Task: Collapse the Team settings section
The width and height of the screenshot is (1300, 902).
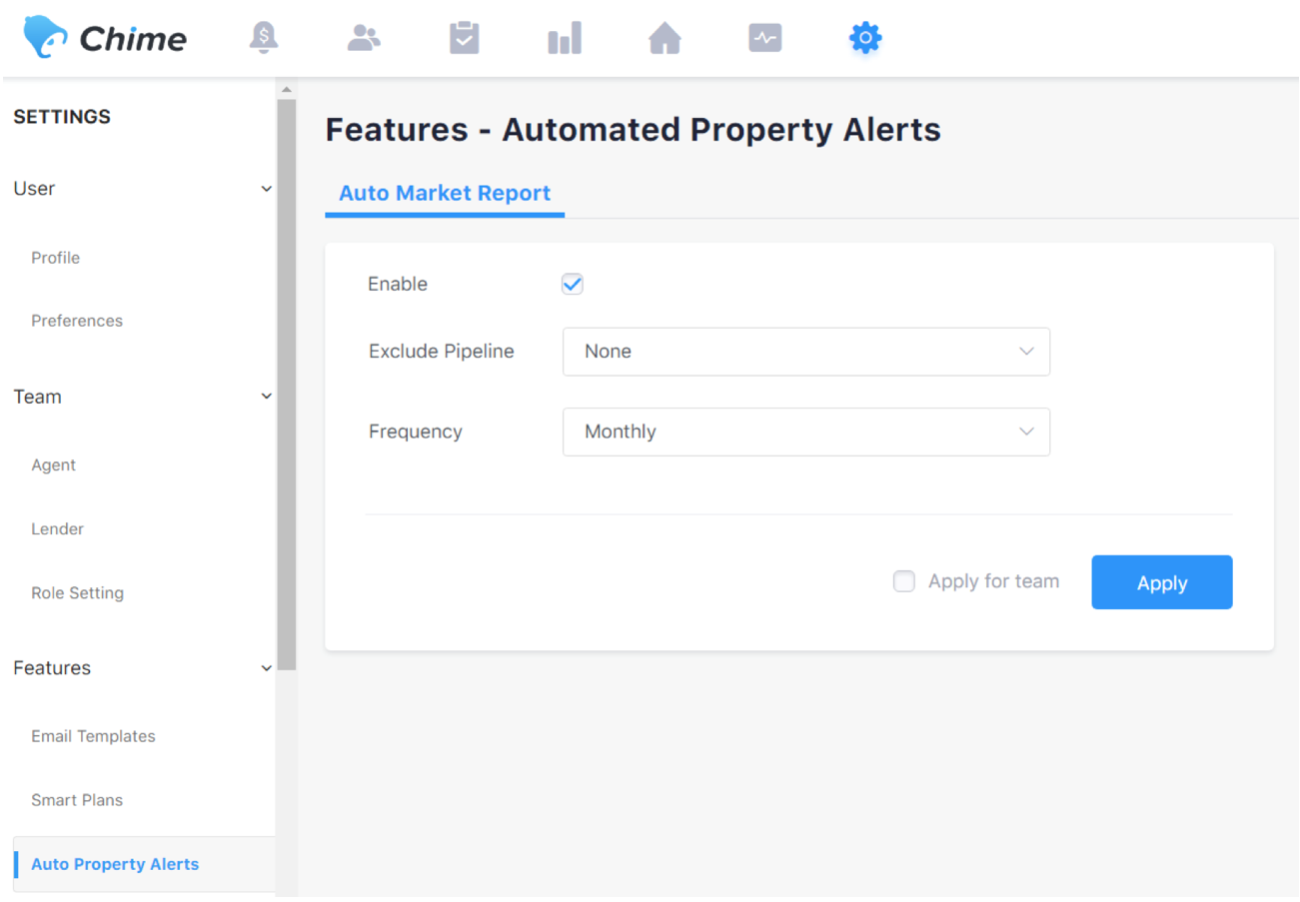Action: tap(266, 397)
